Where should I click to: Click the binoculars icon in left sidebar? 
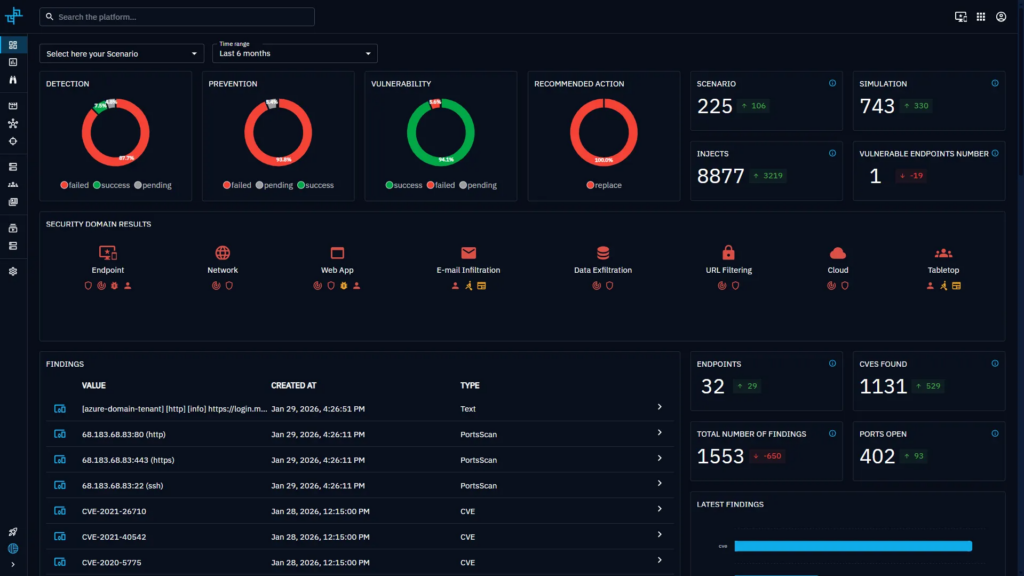13,78
